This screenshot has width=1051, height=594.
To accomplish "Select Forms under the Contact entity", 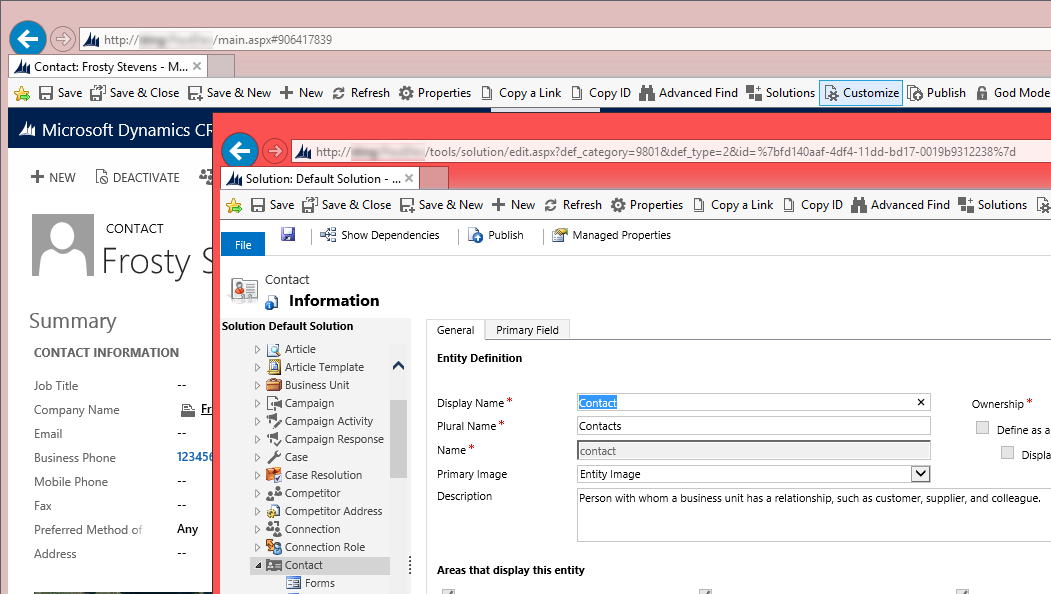I will click(x=319, y=583).
